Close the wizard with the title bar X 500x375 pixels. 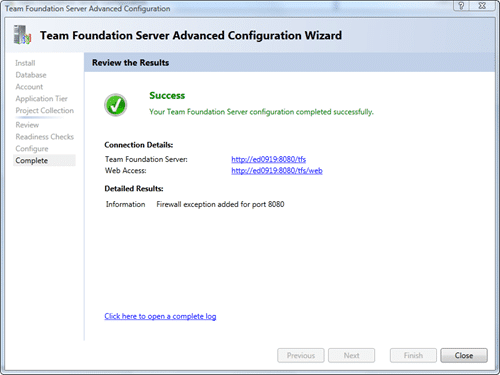(482, 6)
